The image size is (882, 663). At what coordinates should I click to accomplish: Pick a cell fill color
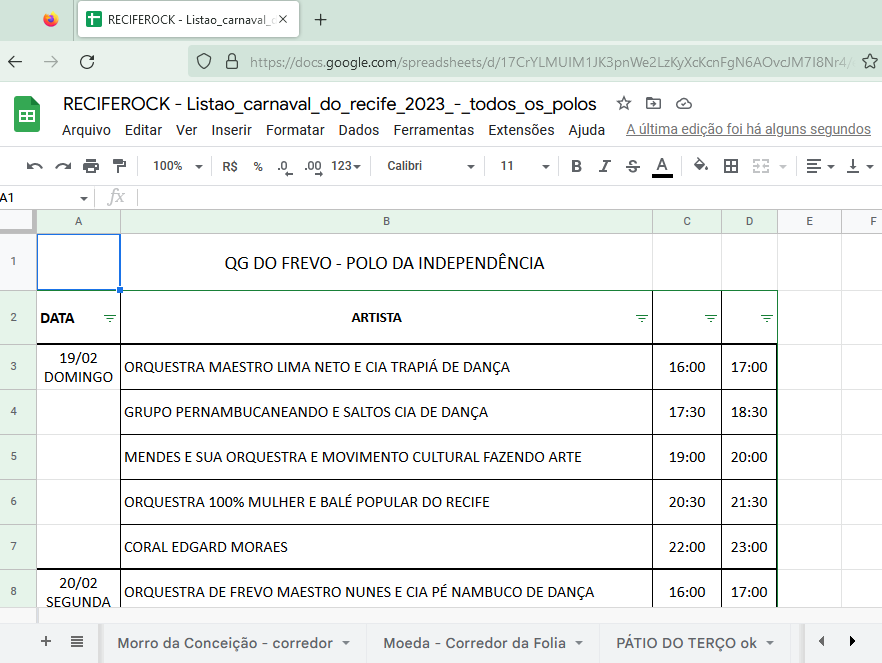coord(700,166)
